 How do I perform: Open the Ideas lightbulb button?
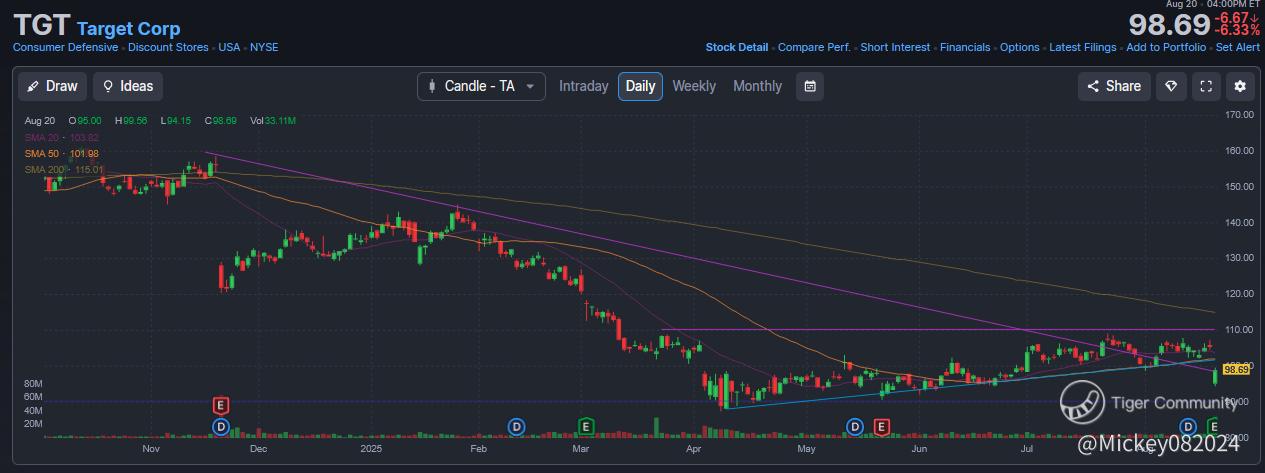coord(128,86)
